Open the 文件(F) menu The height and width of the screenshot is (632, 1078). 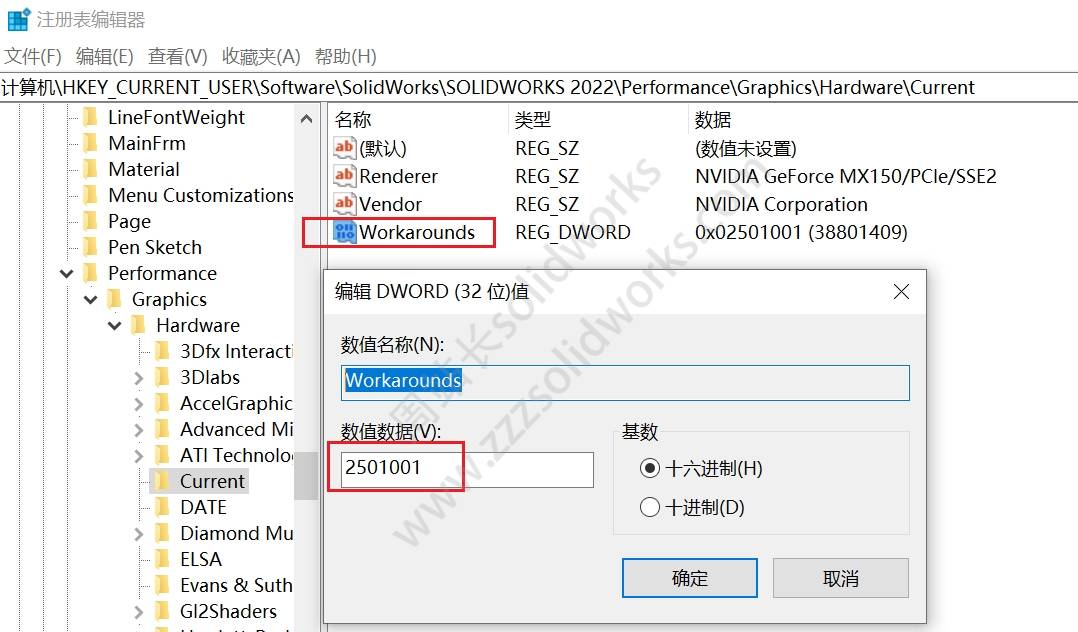tap(33, 56)
